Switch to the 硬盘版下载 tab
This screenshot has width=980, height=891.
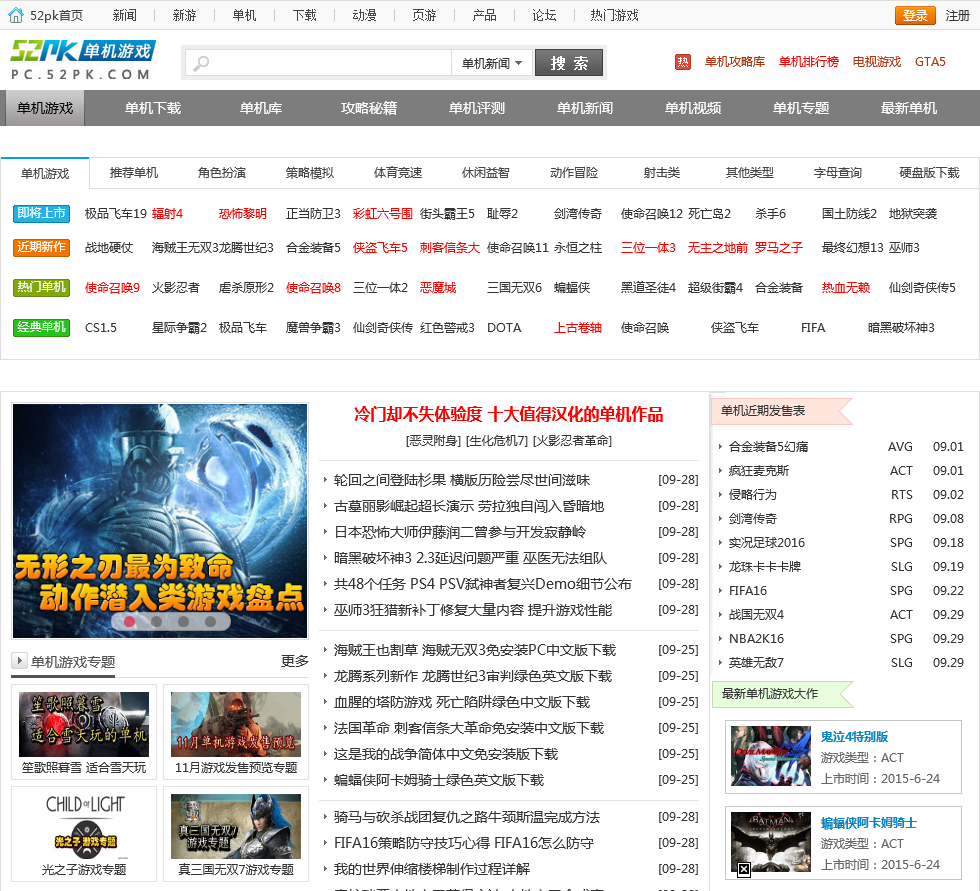[929, 173]
